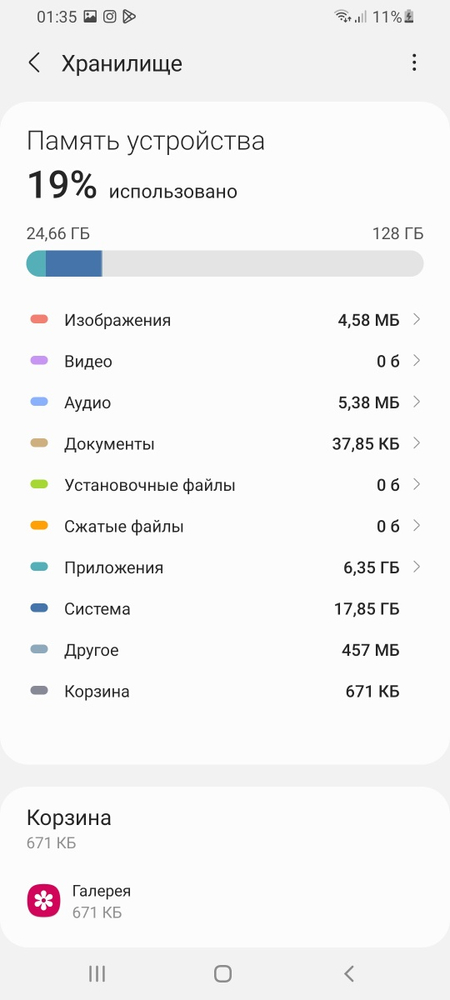Open the three-dot more options menu
450x1000 pixels.
[x=414, y=62]
